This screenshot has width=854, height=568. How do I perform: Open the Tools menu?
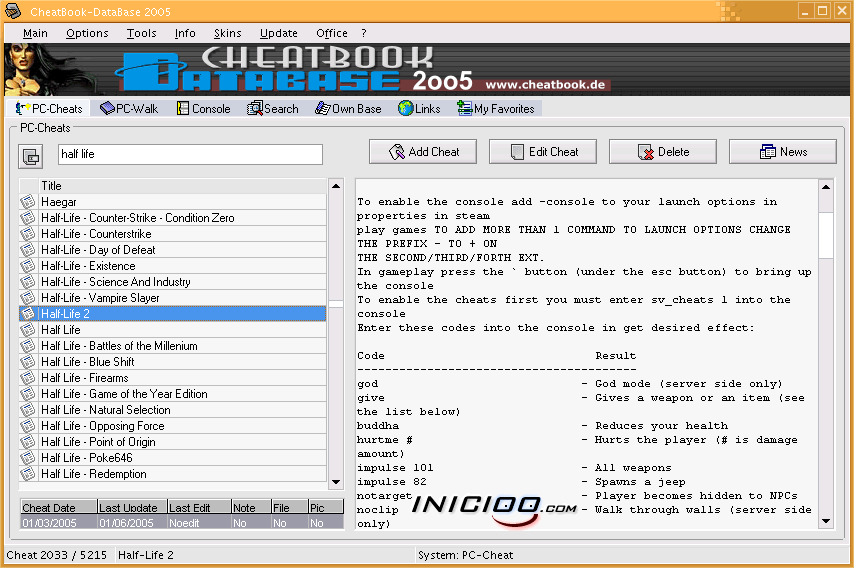click(x=142, y=33)
